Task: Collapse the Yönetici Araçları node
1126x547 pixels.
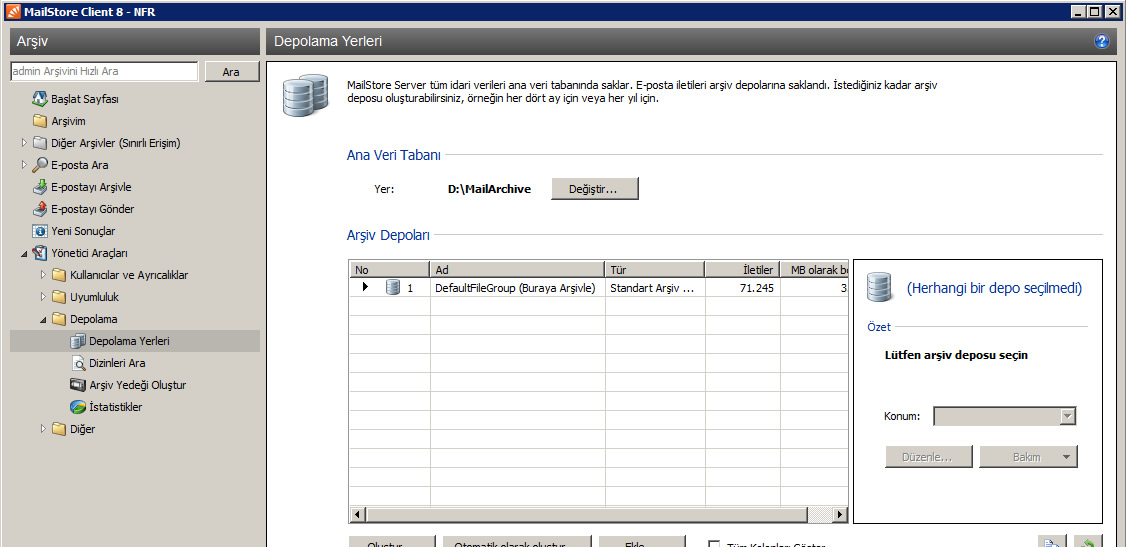Action: 24,253
